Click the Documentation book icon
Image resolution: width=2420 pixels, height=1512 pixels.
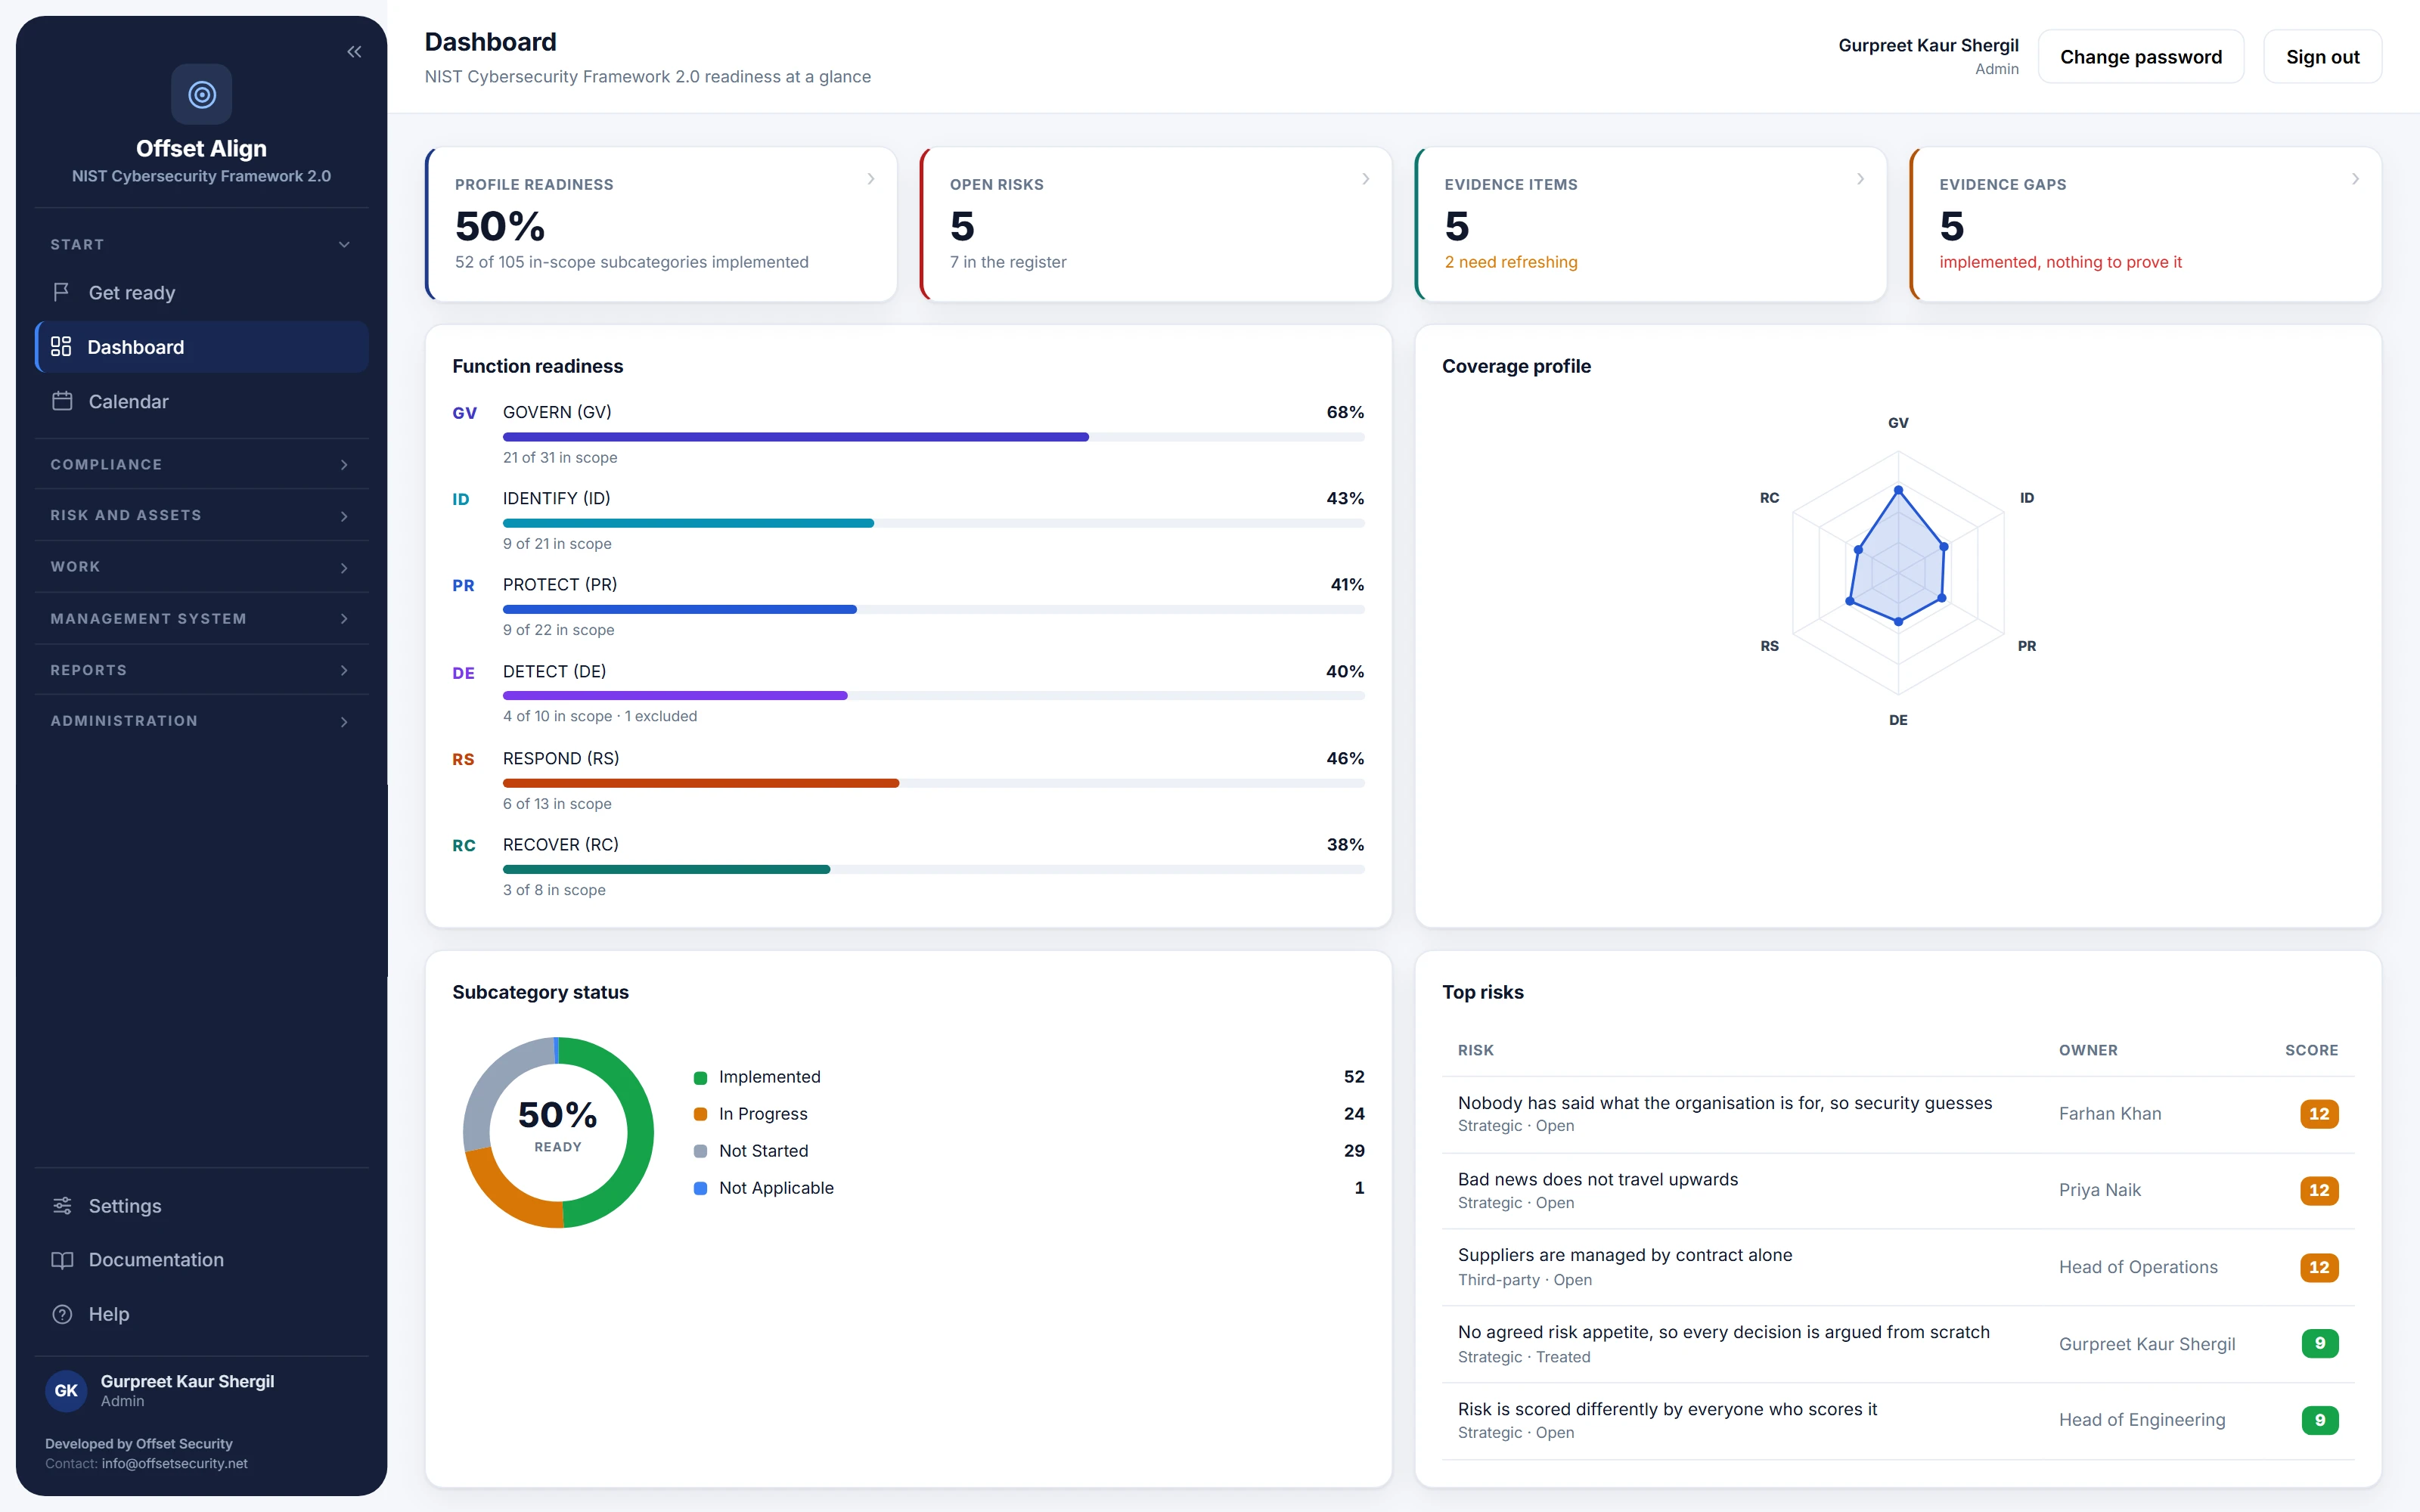click(x=62, y=1260)
